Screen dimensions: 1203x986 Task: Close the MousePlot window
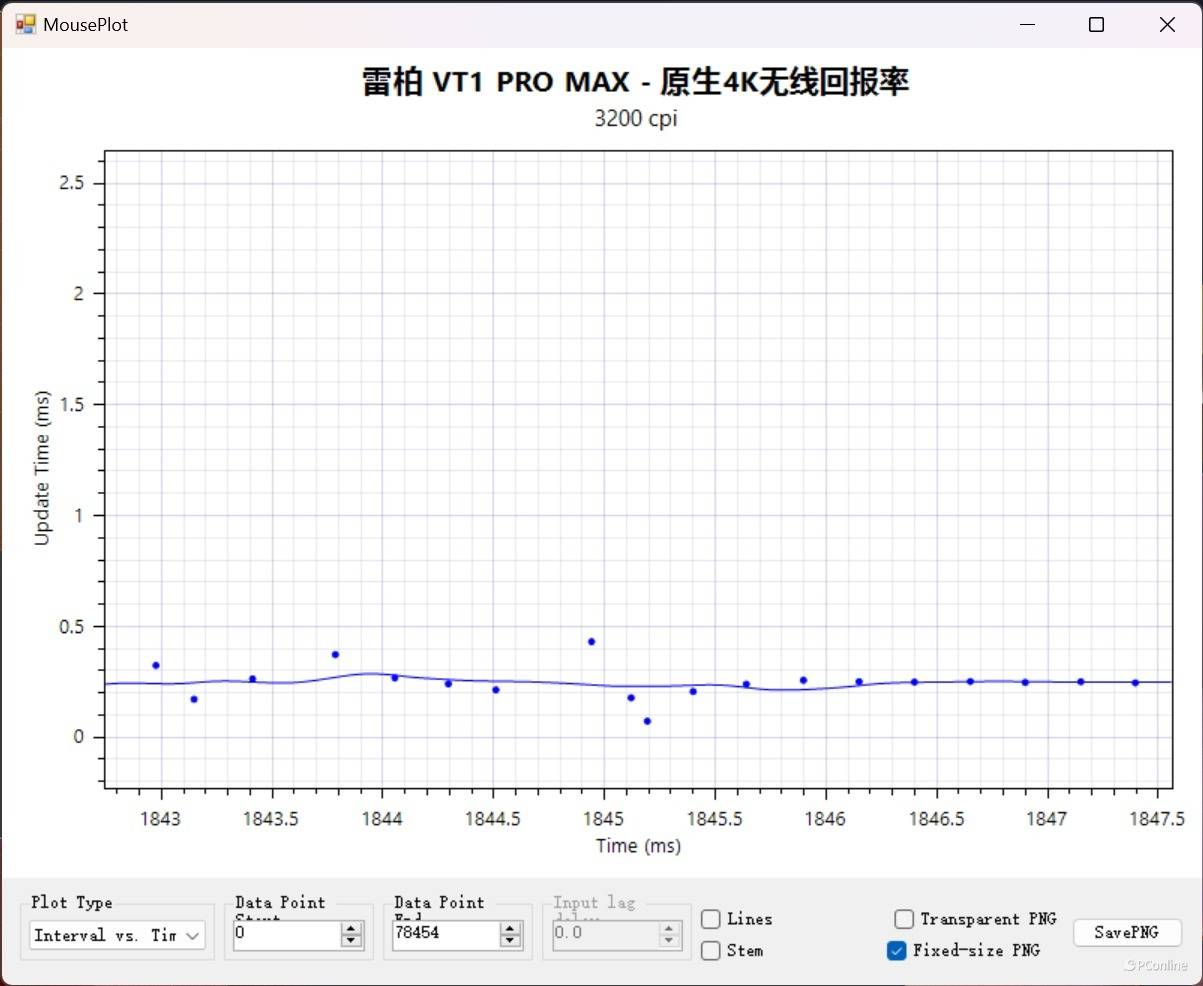[x=1167, y=25]
